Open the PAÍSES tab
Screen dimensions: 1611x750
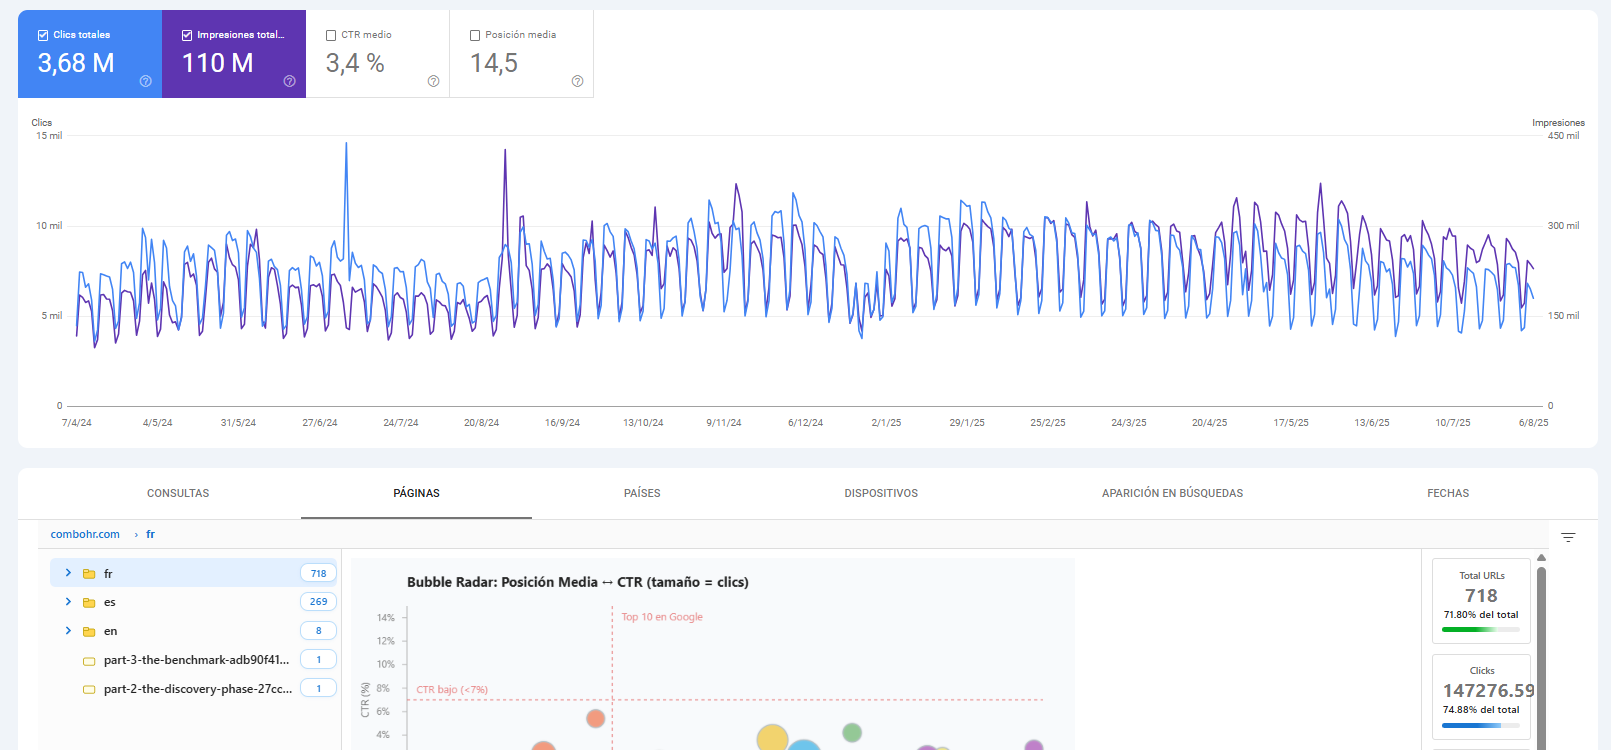[x=642, y=493]
